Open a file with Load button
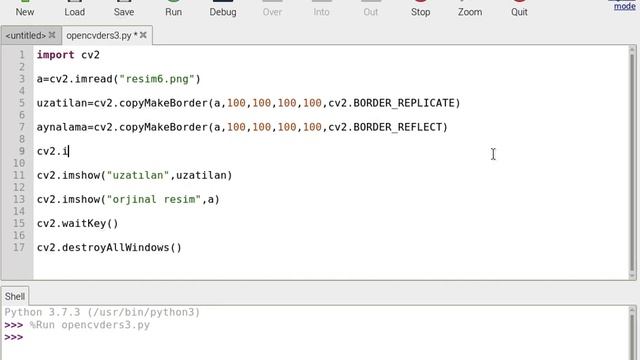This screenshot has width=640, height=360. click(75, 9)
